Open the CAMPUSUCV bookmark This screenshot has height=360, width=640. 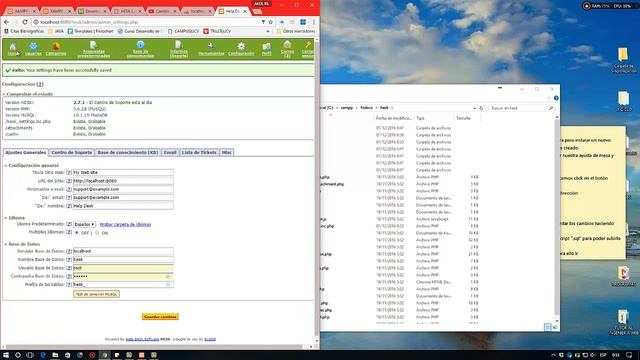pos(184,31)
